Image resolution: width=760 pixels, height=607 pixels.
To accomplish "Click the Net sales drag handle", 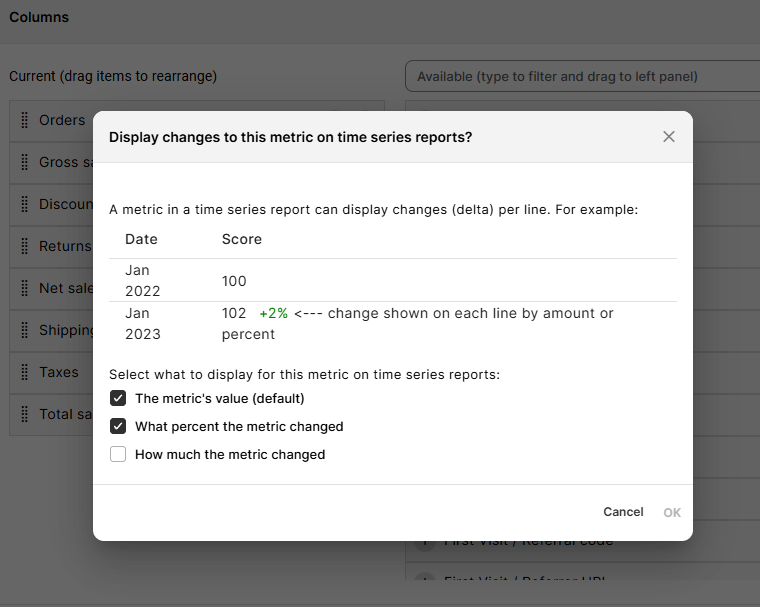I will [x=24, y=288].
